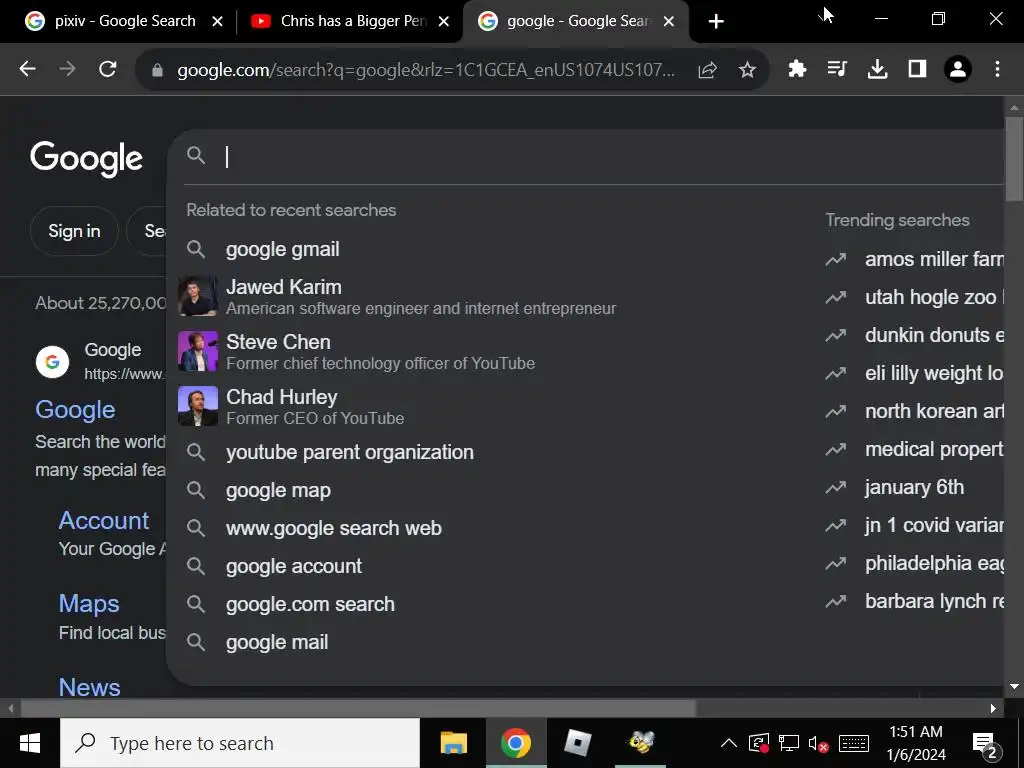Click the vertical scrollbar thumb

point(1014,159)
